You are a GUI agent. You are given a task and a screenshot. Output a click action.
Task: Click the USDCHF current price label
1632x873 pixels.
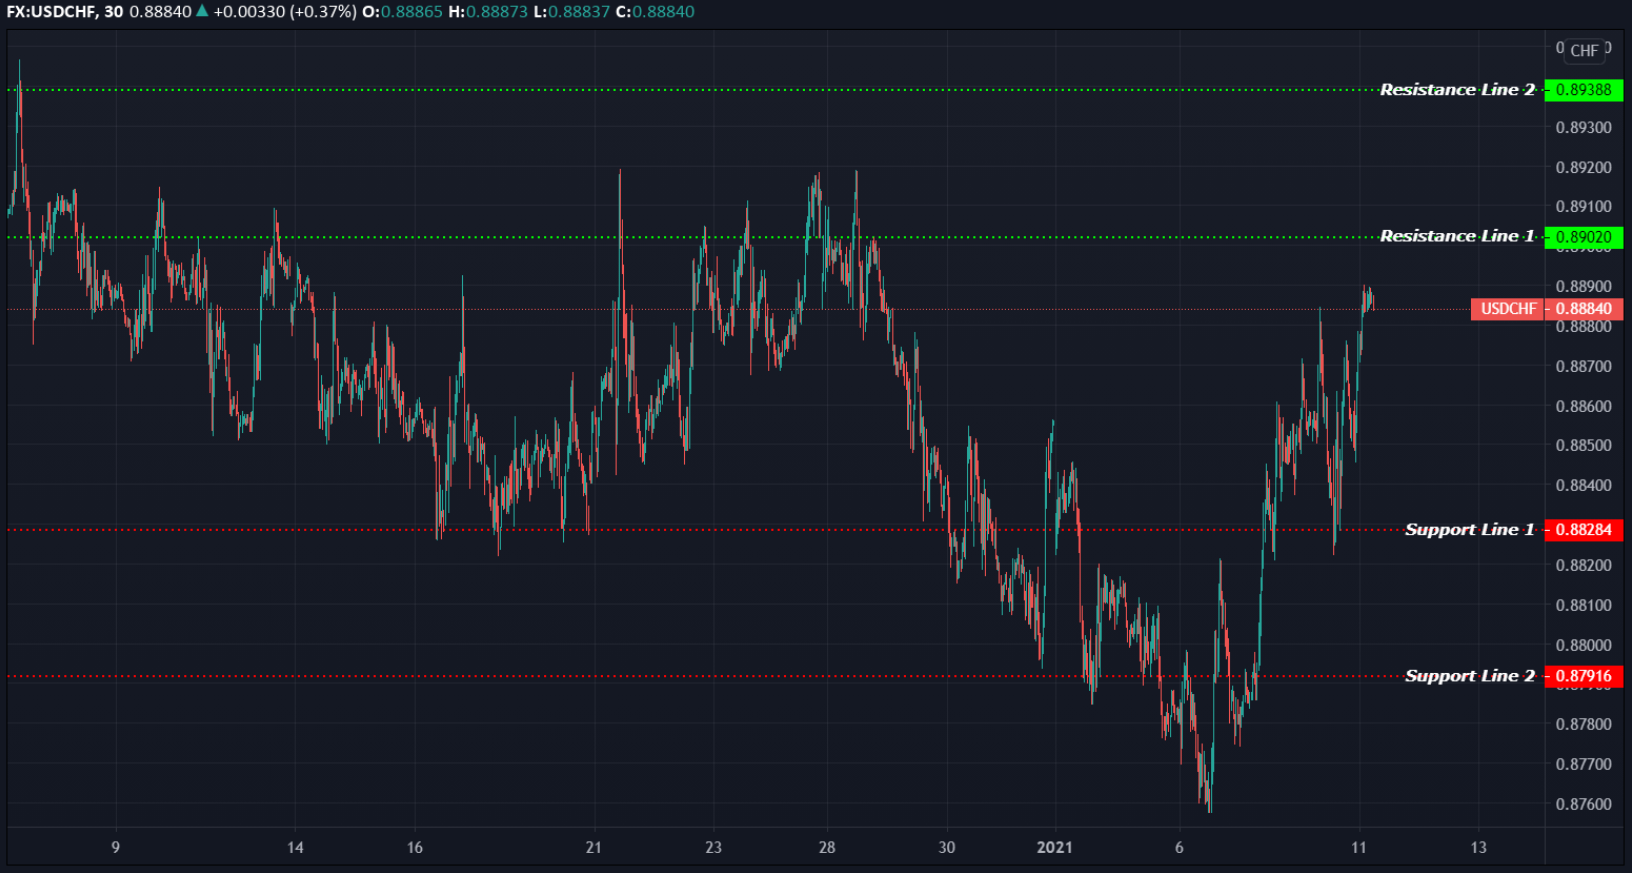point(1508,309)
